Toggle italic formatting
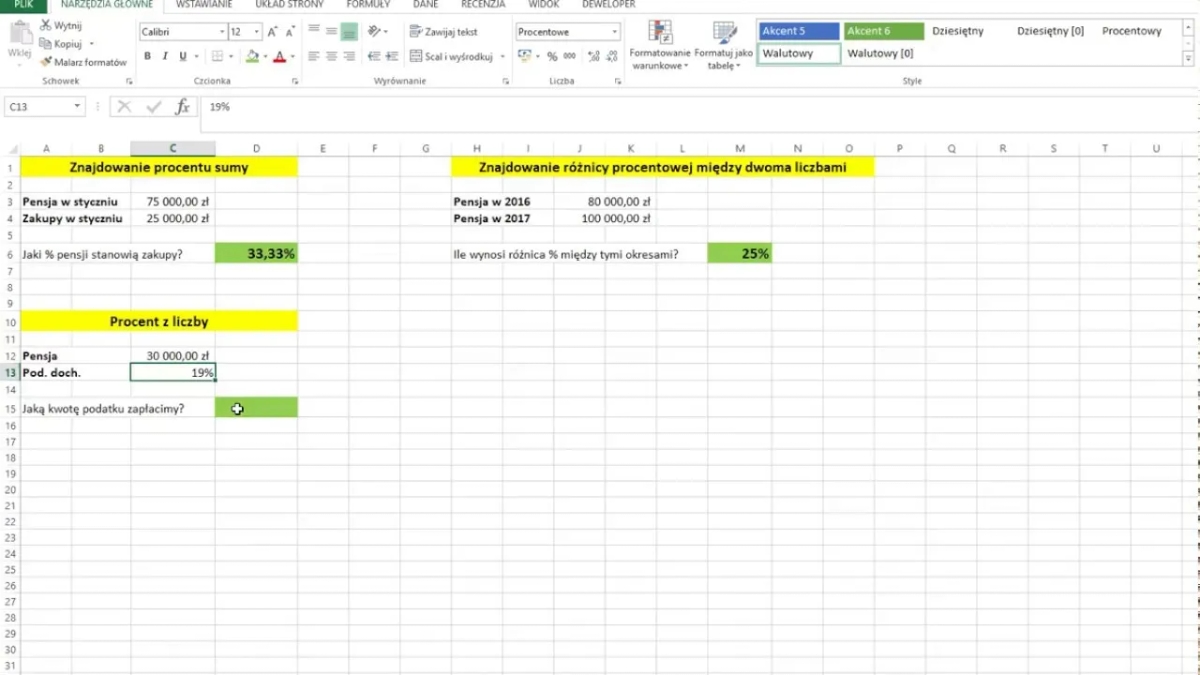The width and height of the screenshot is (1200, 675). (164, 57)
